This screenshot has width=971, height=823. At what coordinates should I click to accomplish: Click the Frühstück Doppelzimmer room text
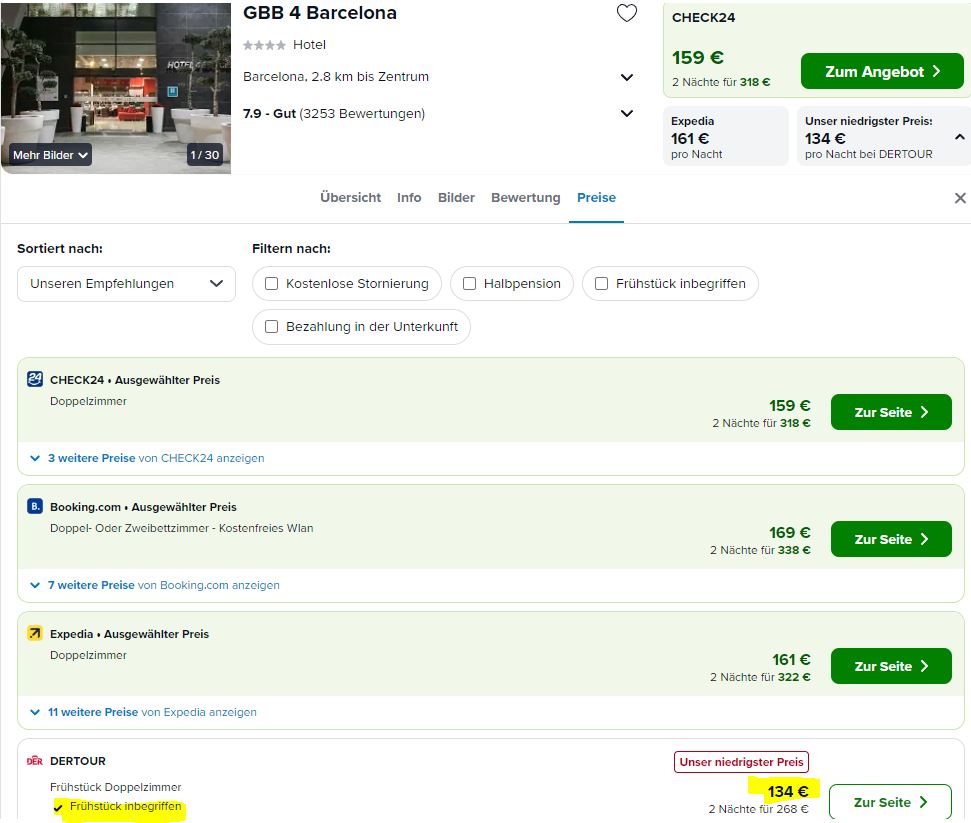tap(116, 787)
